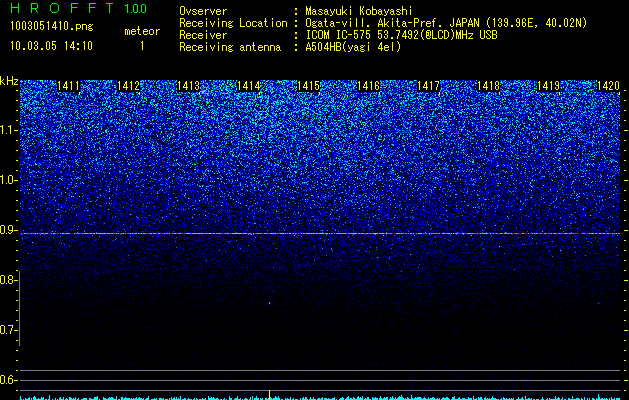Click the observer name Masayuki Kobayashi
The image size is (629, 400).
[359, 11]
